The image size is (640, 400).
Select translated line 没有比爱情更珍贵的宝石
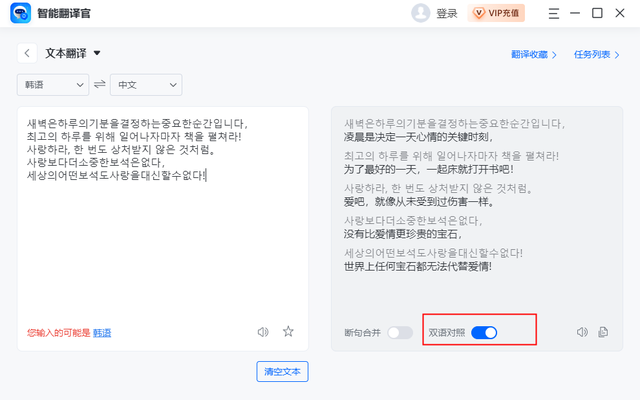click(403, 234)
